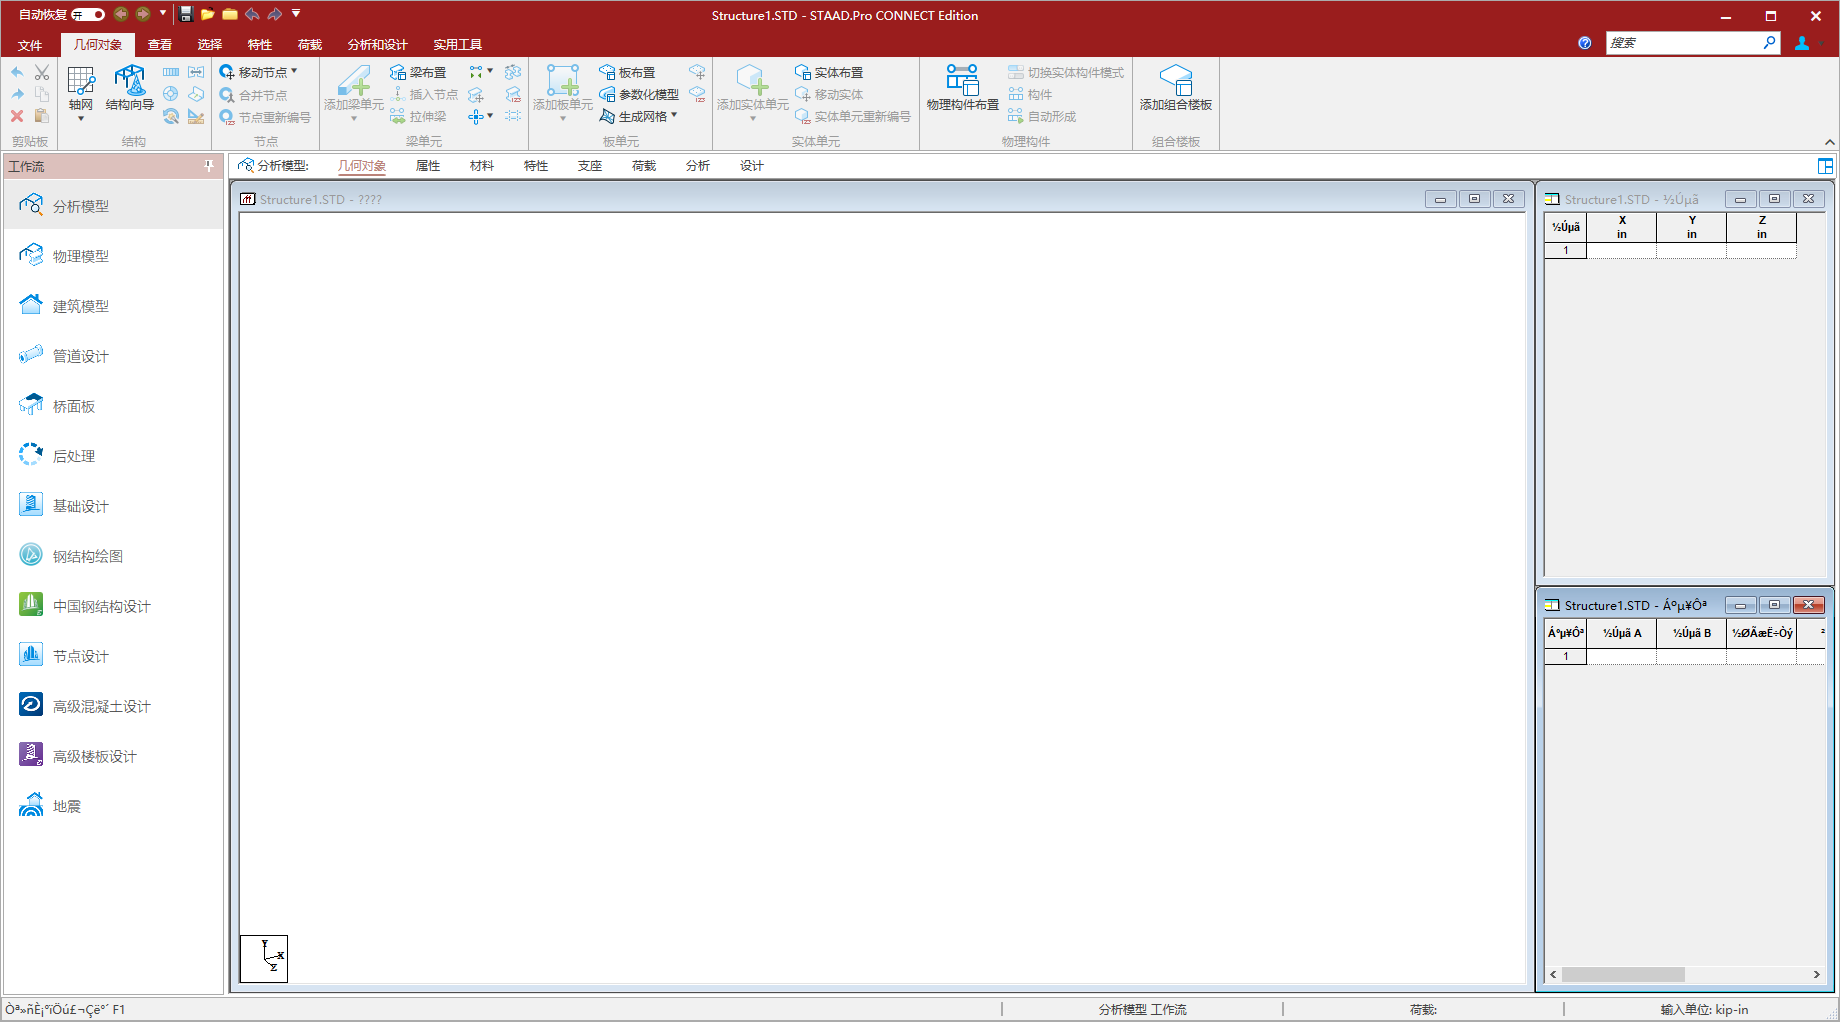Click 实体单元重新编号 renumber solids
This screenshot has width=1840, height=1022.
853,117
